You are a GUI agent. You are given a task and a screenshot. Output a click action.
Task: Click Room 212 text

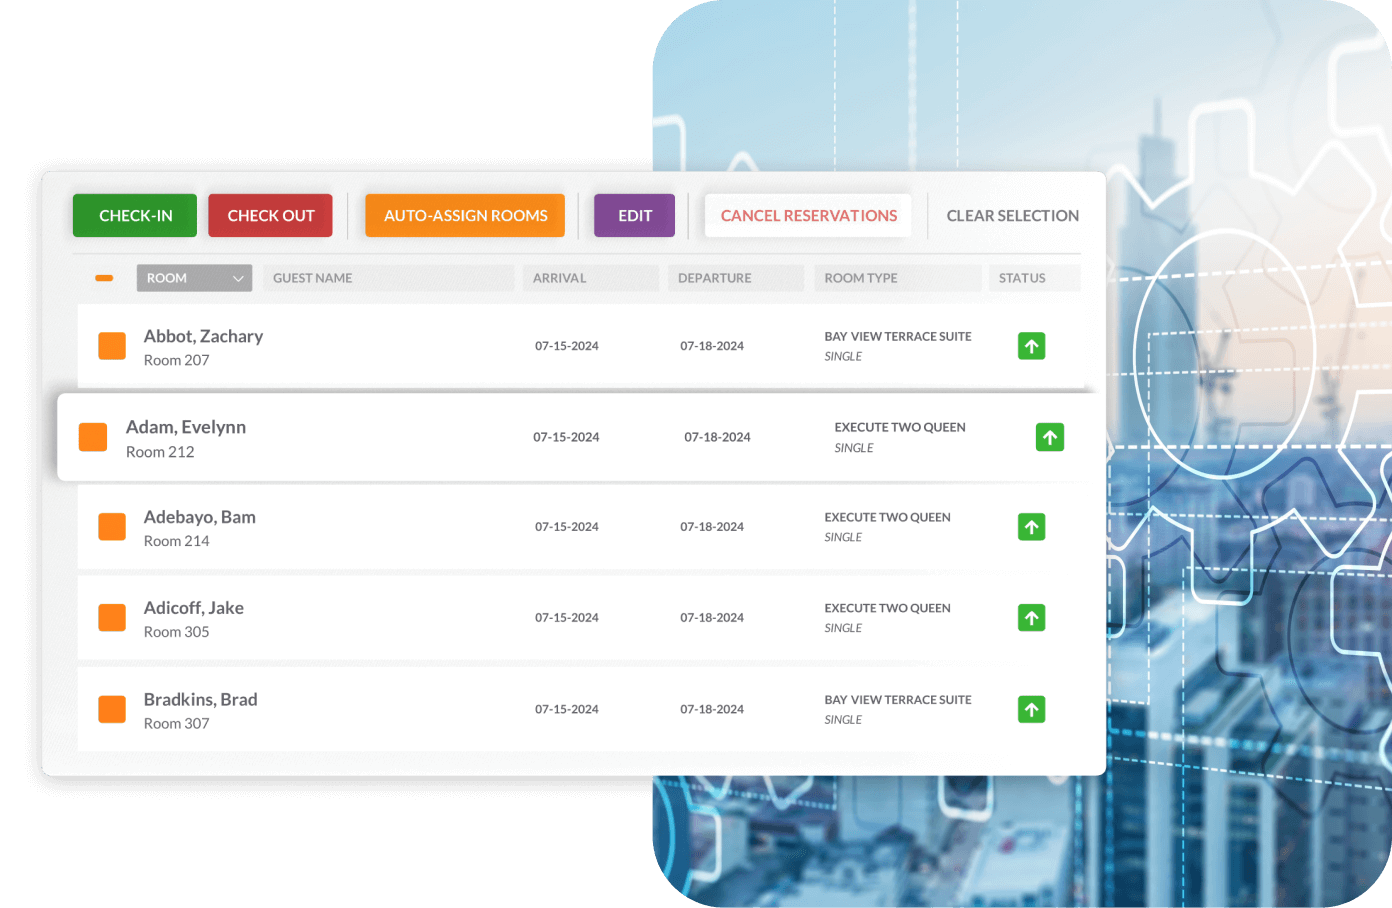click(160, 452)
